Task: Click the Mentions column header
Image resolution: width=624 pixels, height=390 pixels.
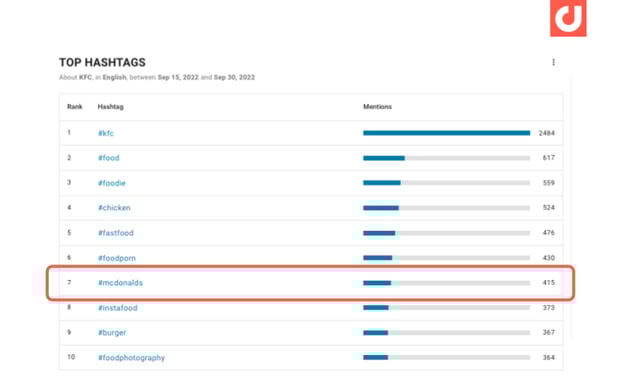Action: [377, 107]
